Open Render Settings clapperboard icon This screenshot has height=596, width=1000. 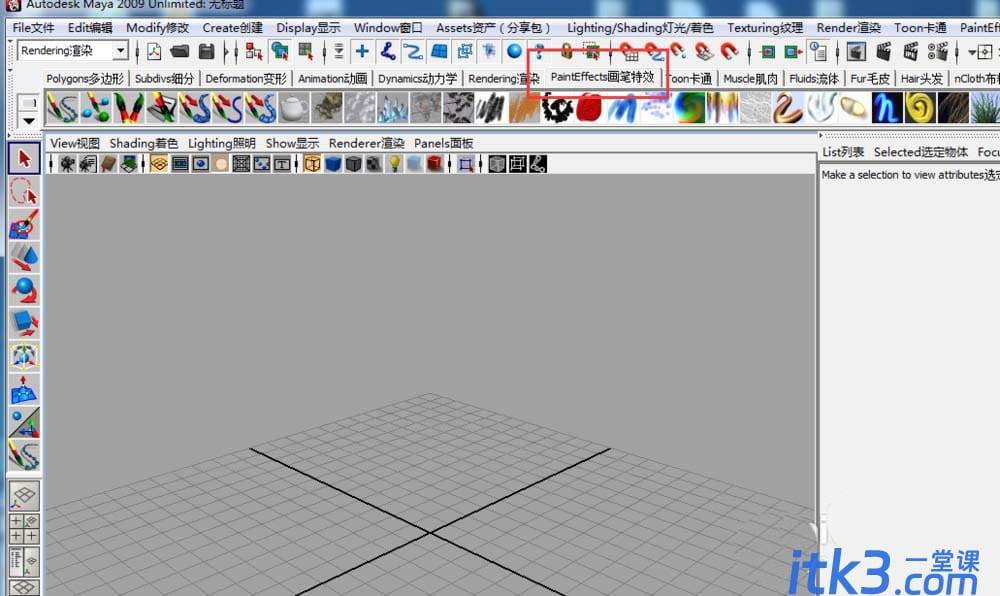pos(938,52)
